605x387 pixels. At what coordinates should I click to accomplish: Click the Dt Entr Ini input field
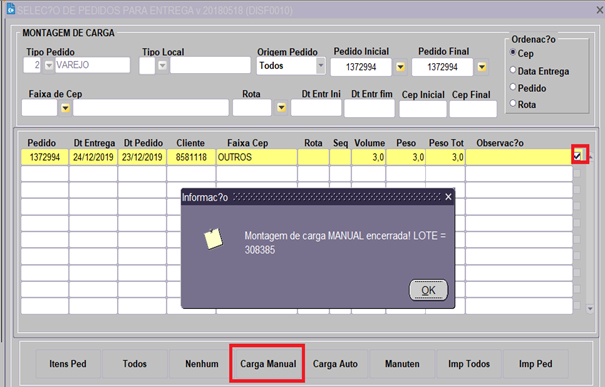(316, 108)
